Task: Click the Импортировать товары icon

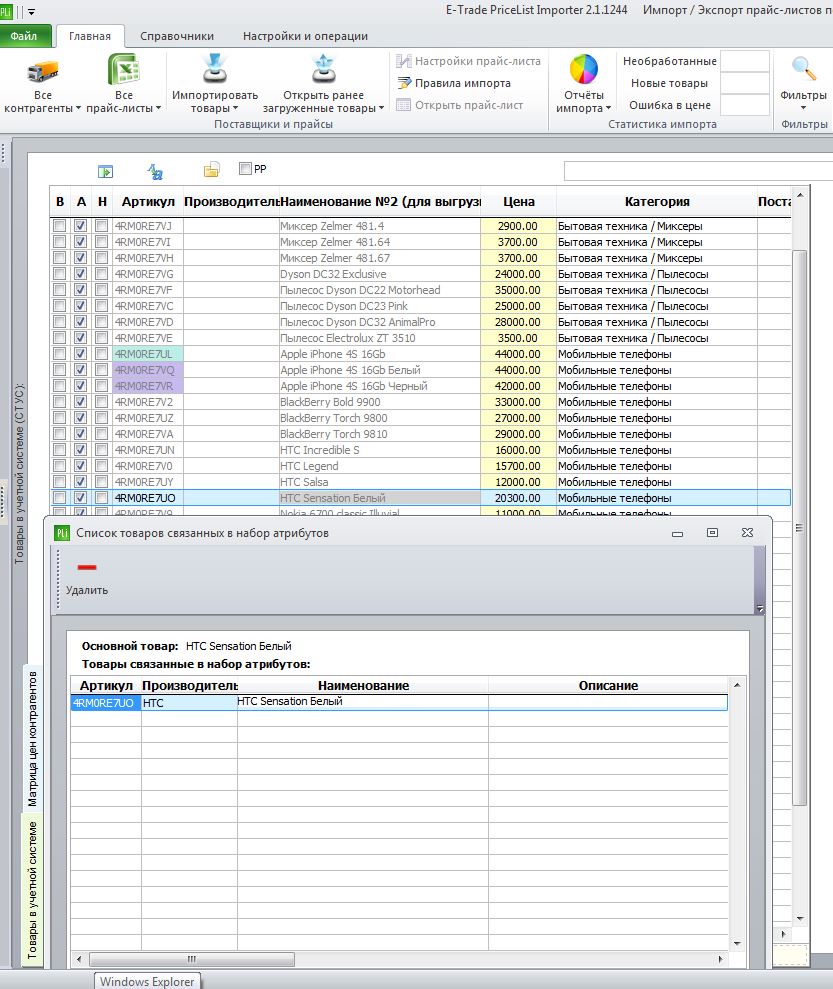Action: (x=215, y=69)
